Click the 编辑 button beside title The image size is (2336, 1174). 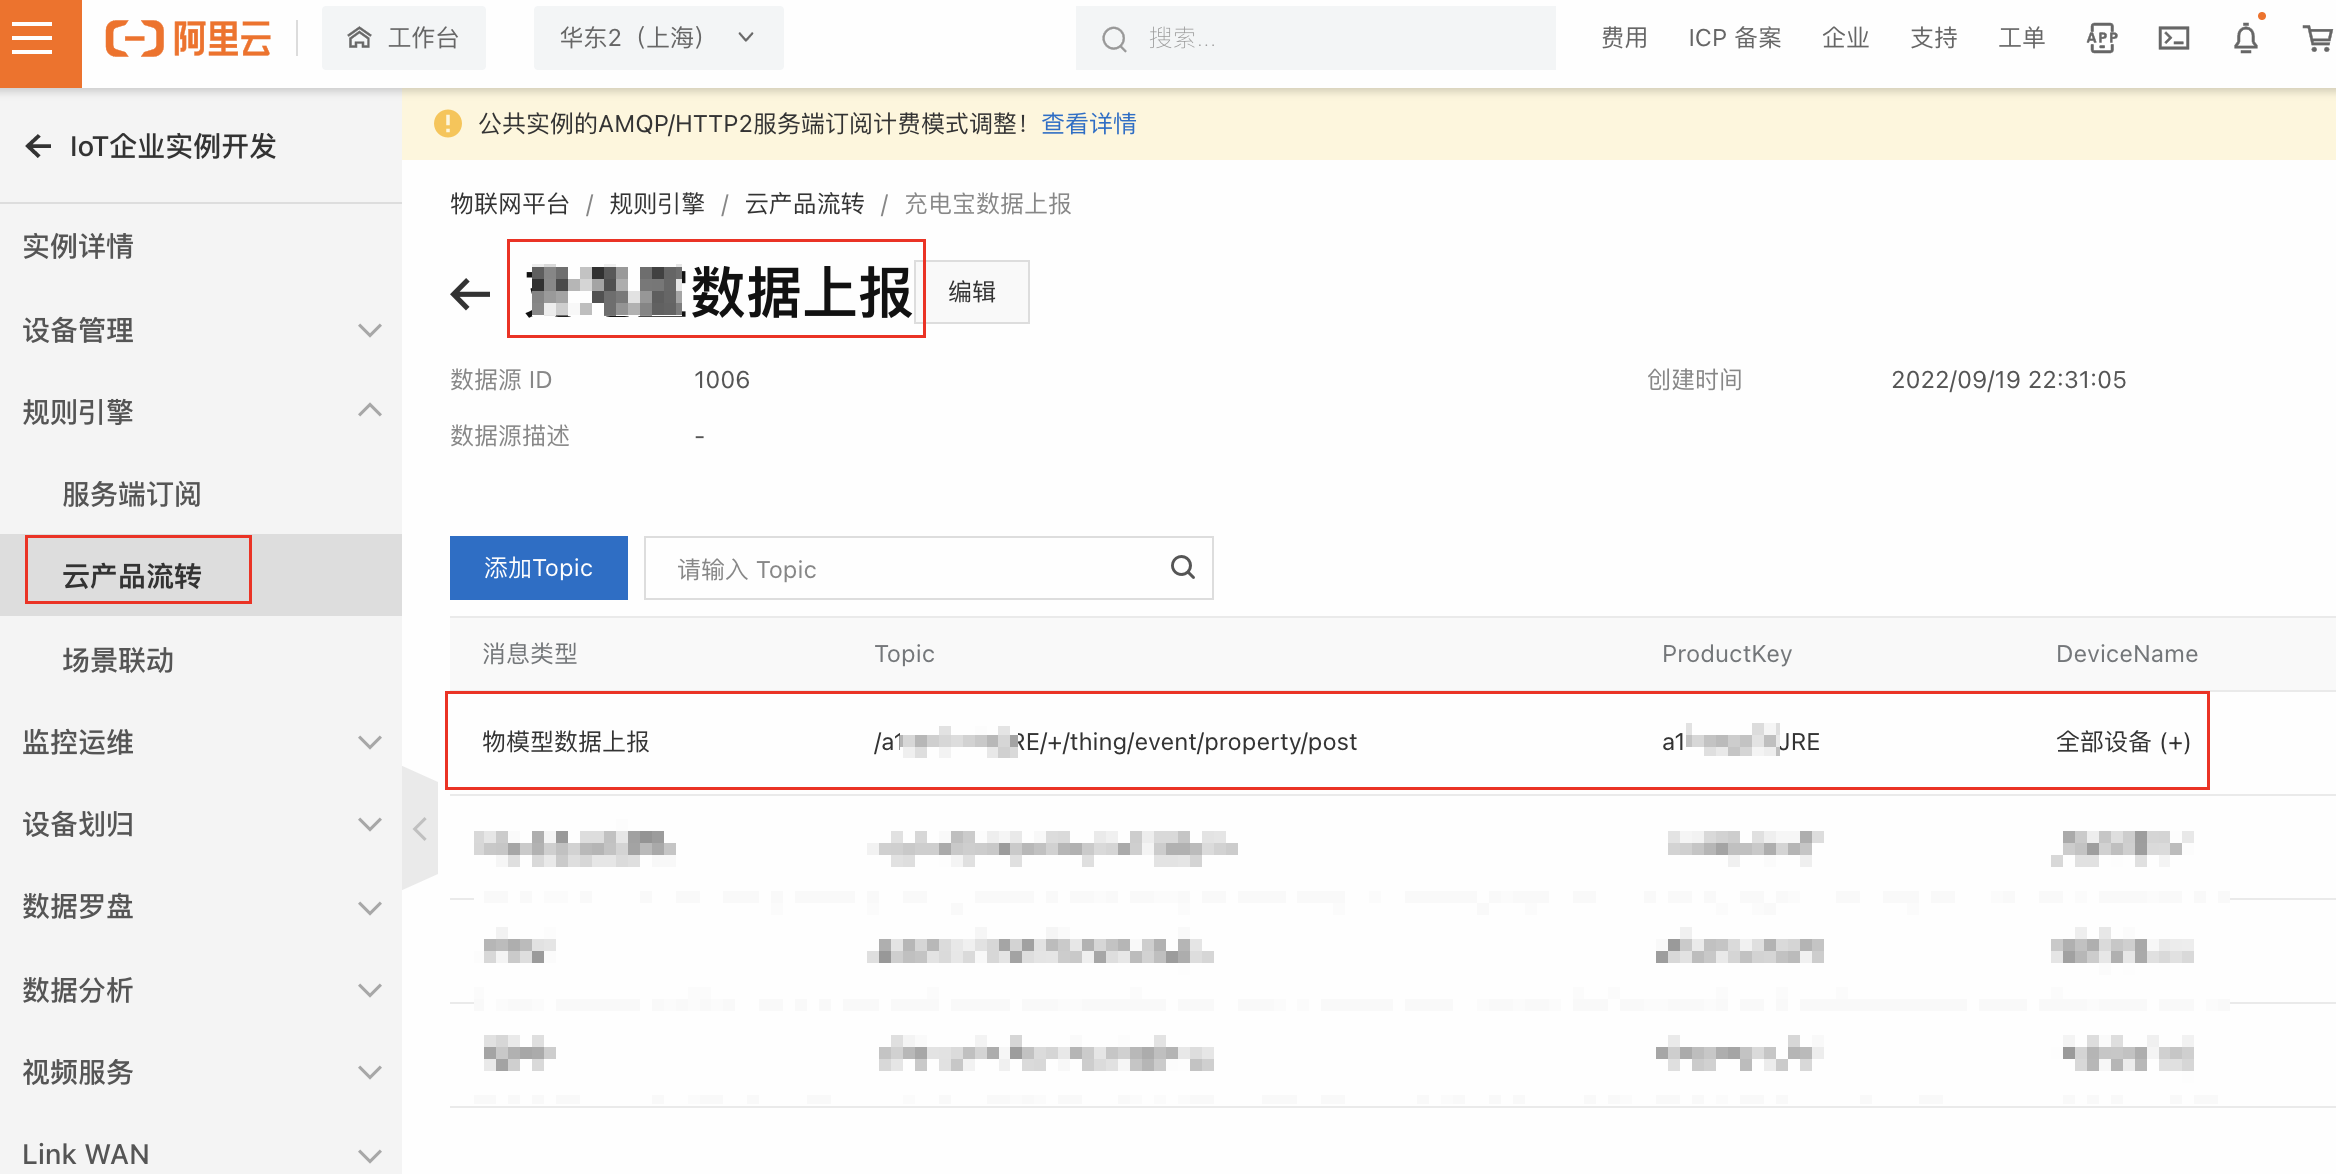[x=972, y=292]
